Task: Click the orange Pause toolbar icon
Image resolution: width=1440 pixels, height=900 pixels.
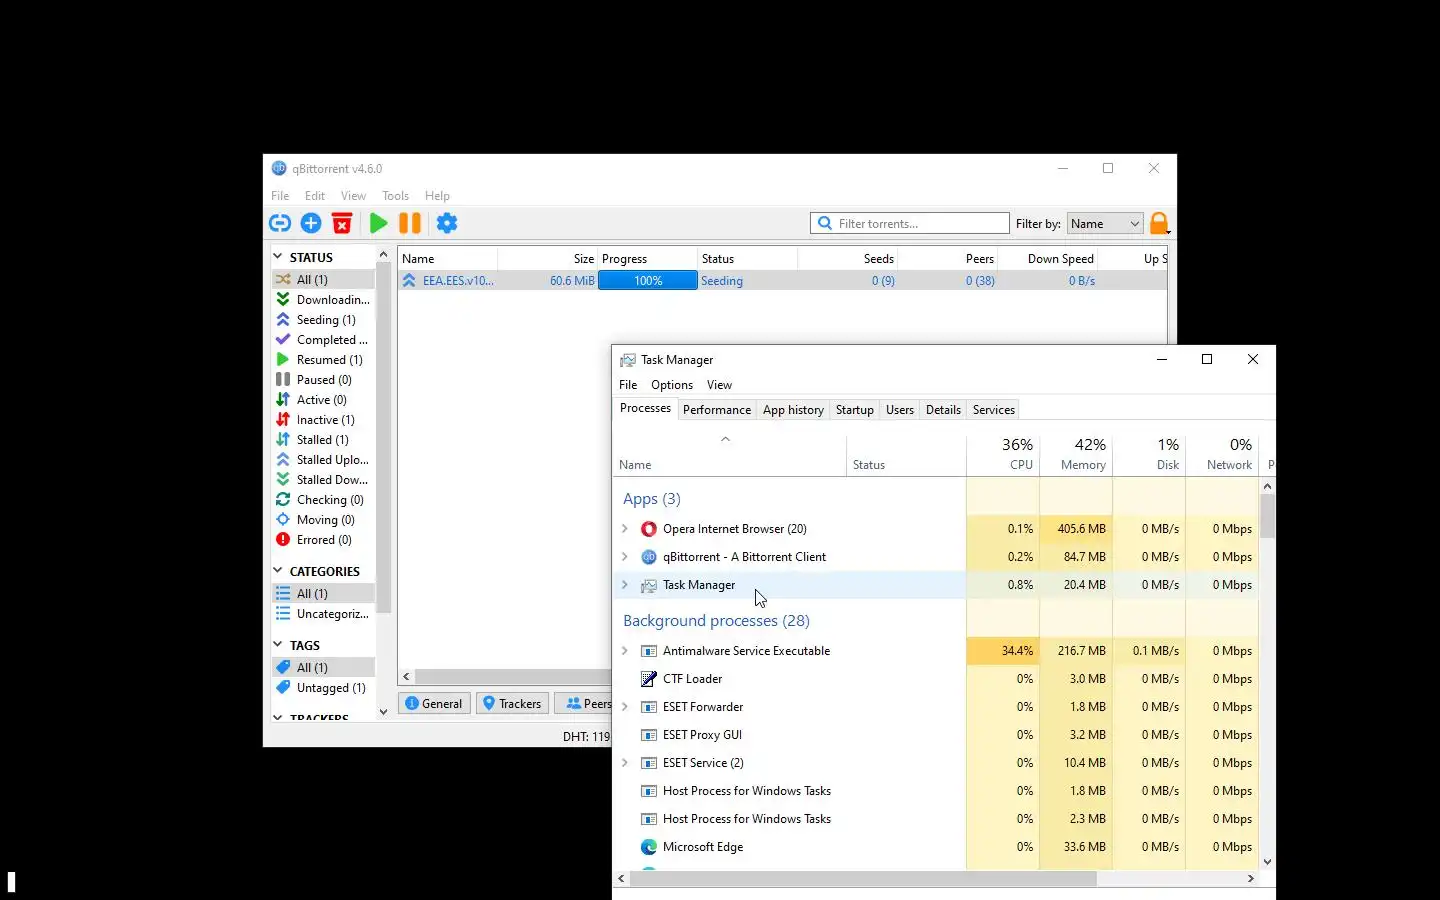Action: pos(410,223)
